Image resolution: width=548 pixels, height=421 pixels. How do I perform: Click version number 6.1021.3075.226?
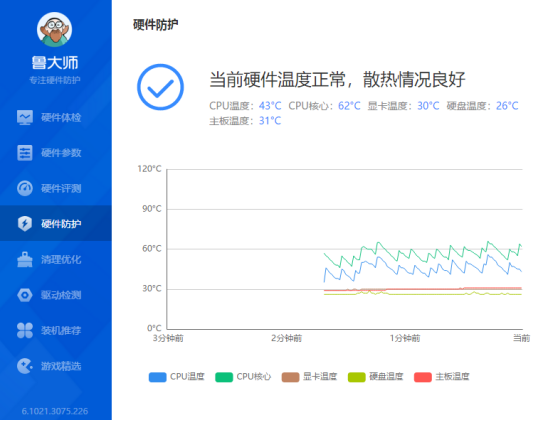pos(55,411)
